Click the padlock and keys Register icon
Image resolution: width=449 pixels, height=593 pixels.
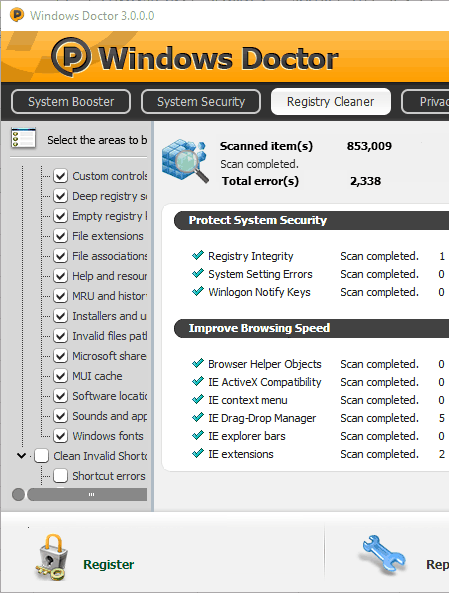(52, 557)
